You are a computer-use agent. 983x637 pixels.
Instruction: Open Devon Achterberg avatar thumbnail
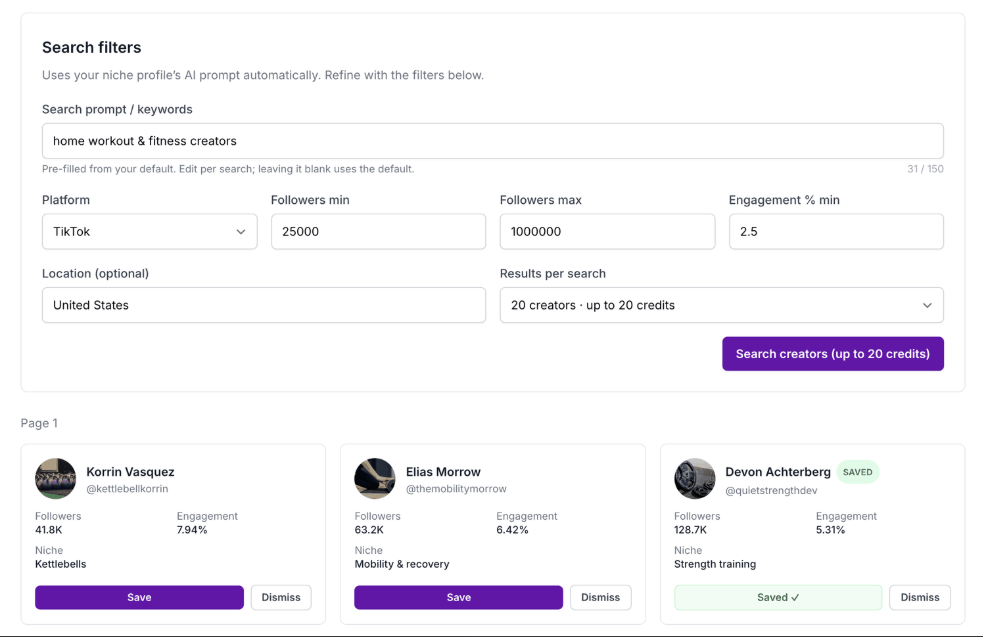(x=695, y=478)
